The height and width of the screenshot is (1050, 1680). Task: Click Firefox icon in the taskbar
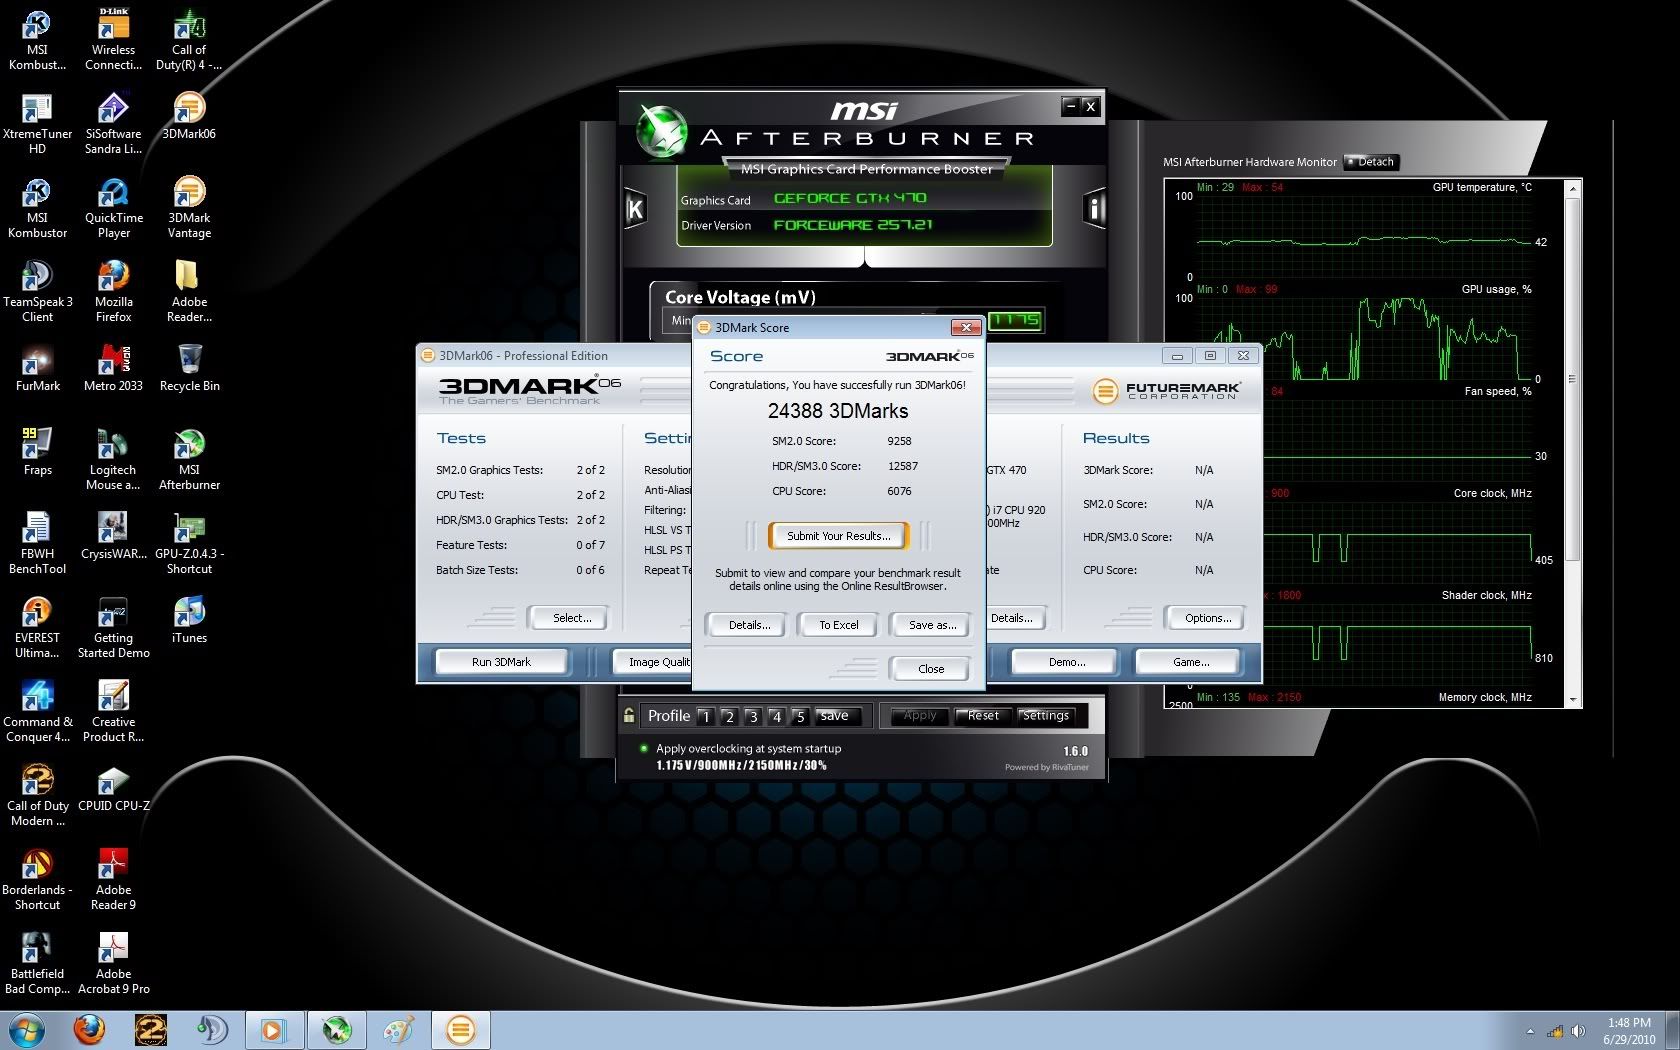click(89, 1029)
